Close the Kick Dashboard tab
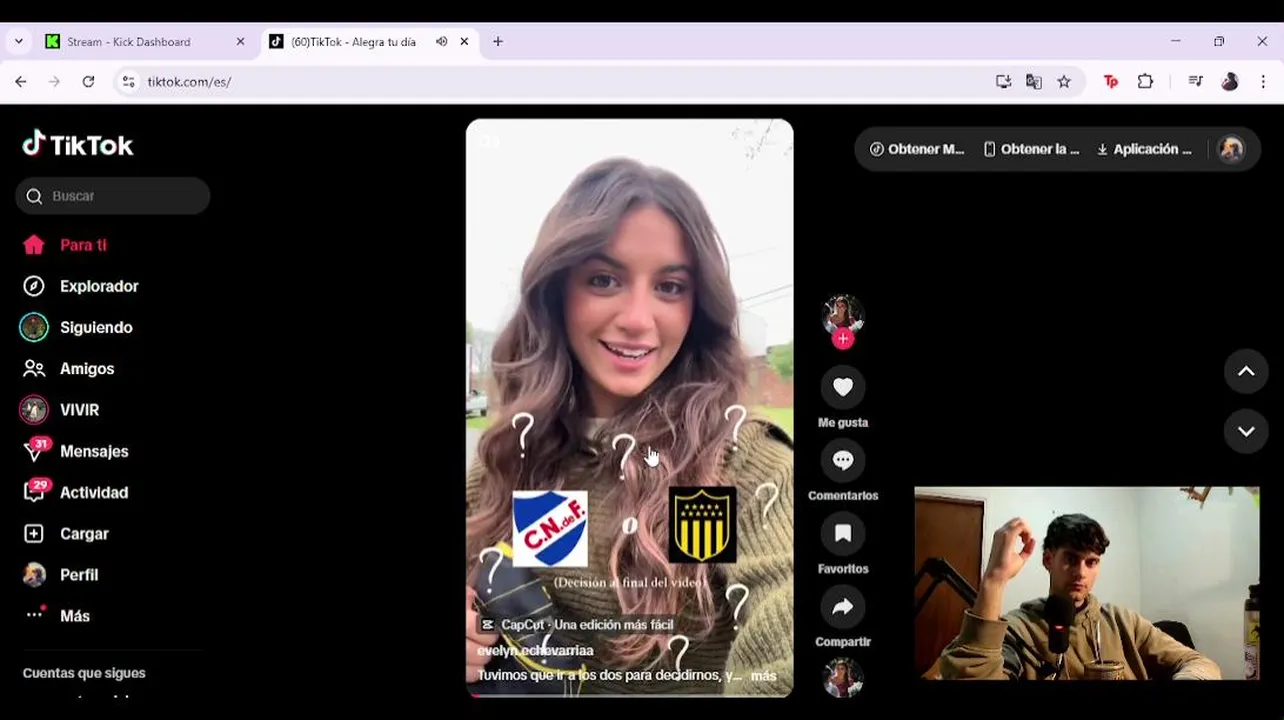 (x=240, y=42)
